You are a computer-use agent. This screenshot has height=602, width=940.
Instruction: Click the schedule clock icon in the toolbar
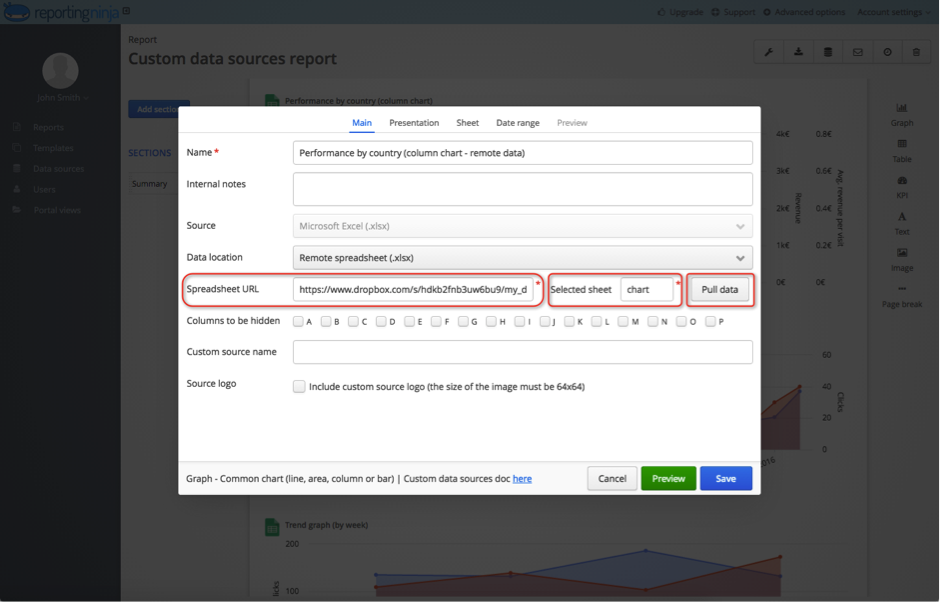pos(887,50)
